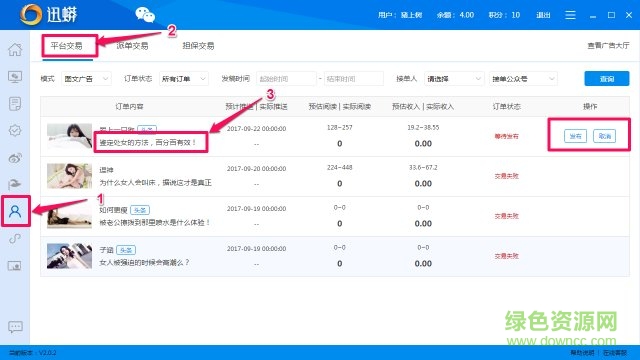This screenshot has height=360, width=640.
Task: Click the 等待发布 status in first row
Action: click(x=507, y=136)
